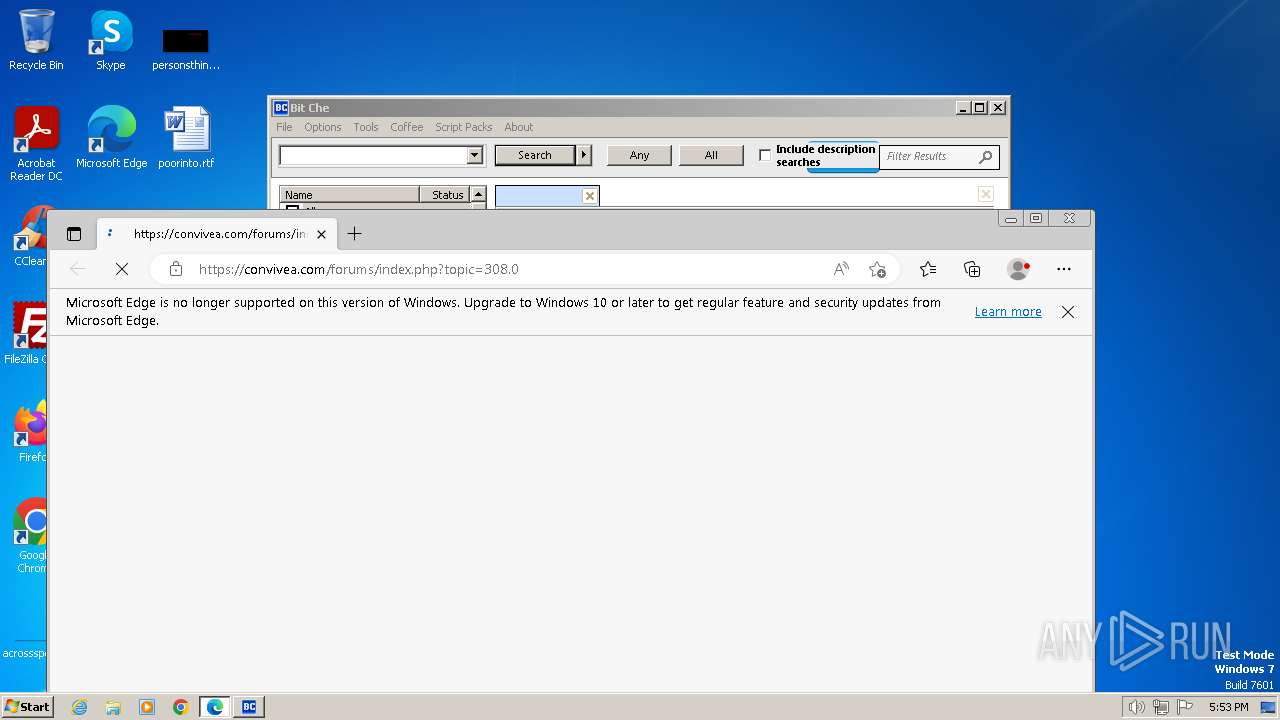
Task: Open the Options menu in Bit Che
Action: [323, 127]
